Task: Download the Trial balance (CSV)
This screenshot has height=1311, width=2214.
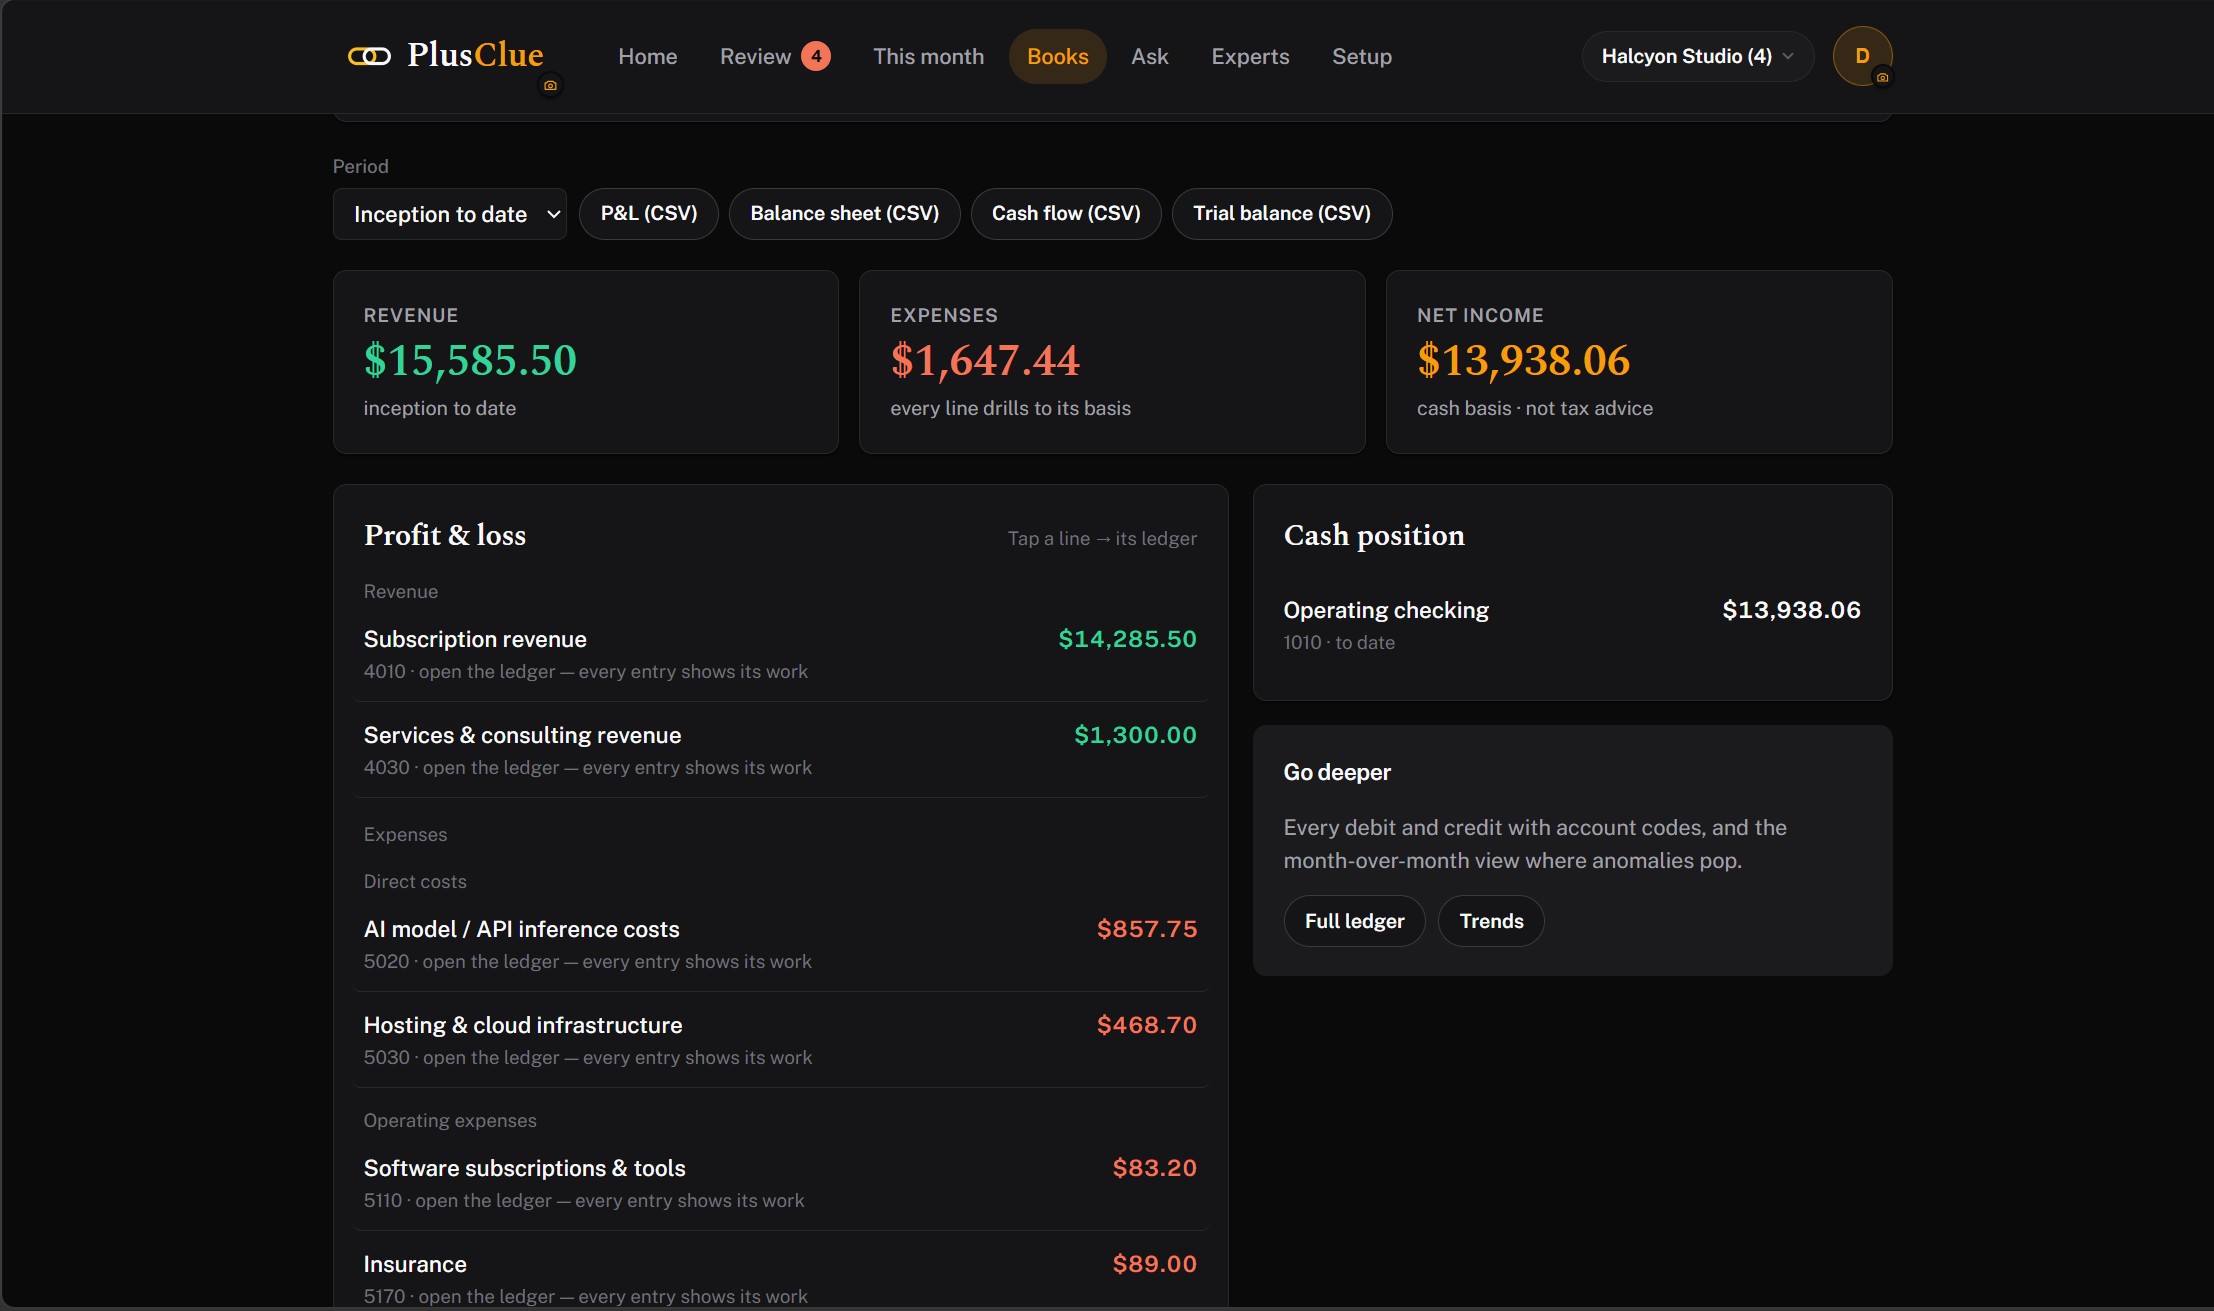Action: [x=1282, y=214]
